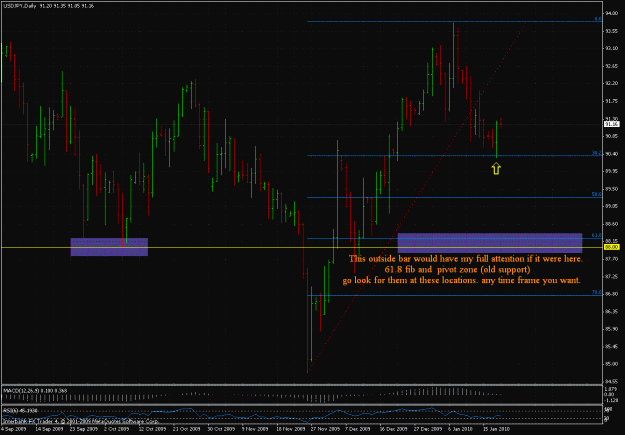Click the 16 Dec 2009 date label
Image resolution: width=625 pixels, height=435 pixels.
tap(393, 429)
